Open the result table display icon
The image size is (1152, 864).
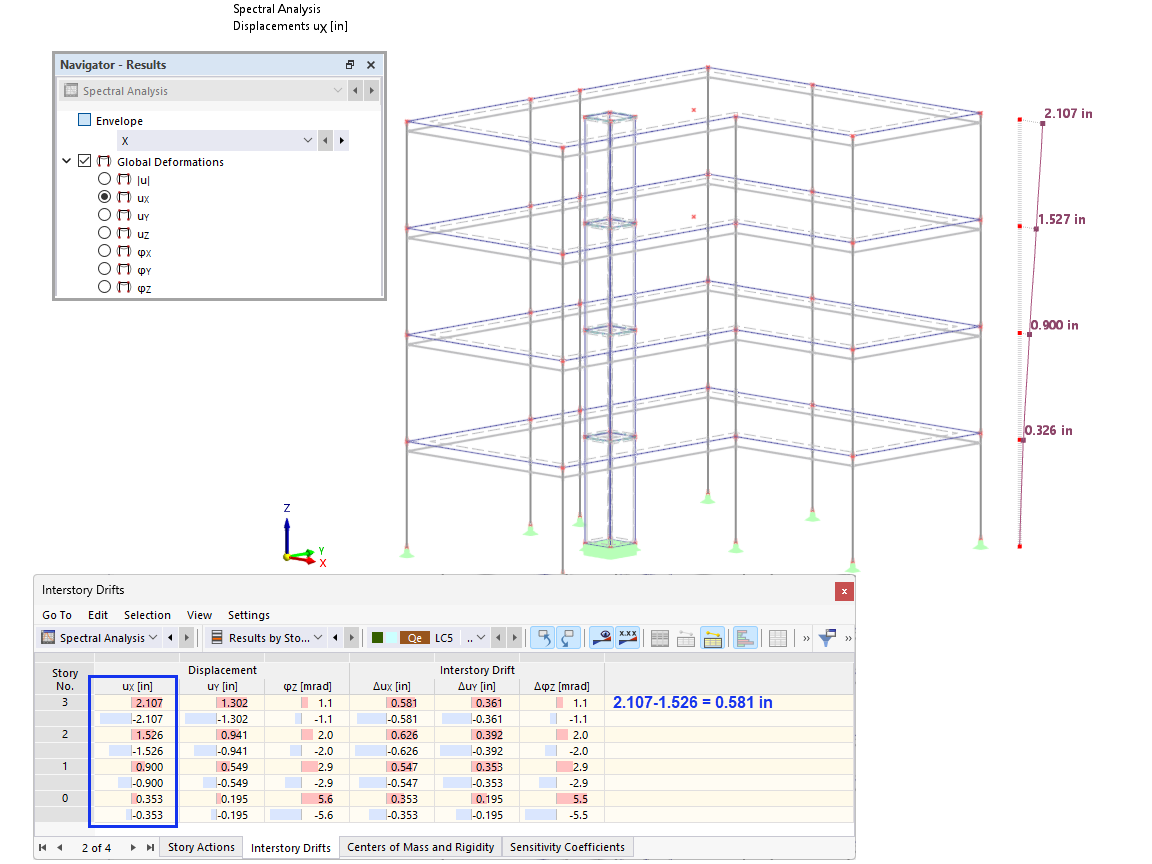777,637
